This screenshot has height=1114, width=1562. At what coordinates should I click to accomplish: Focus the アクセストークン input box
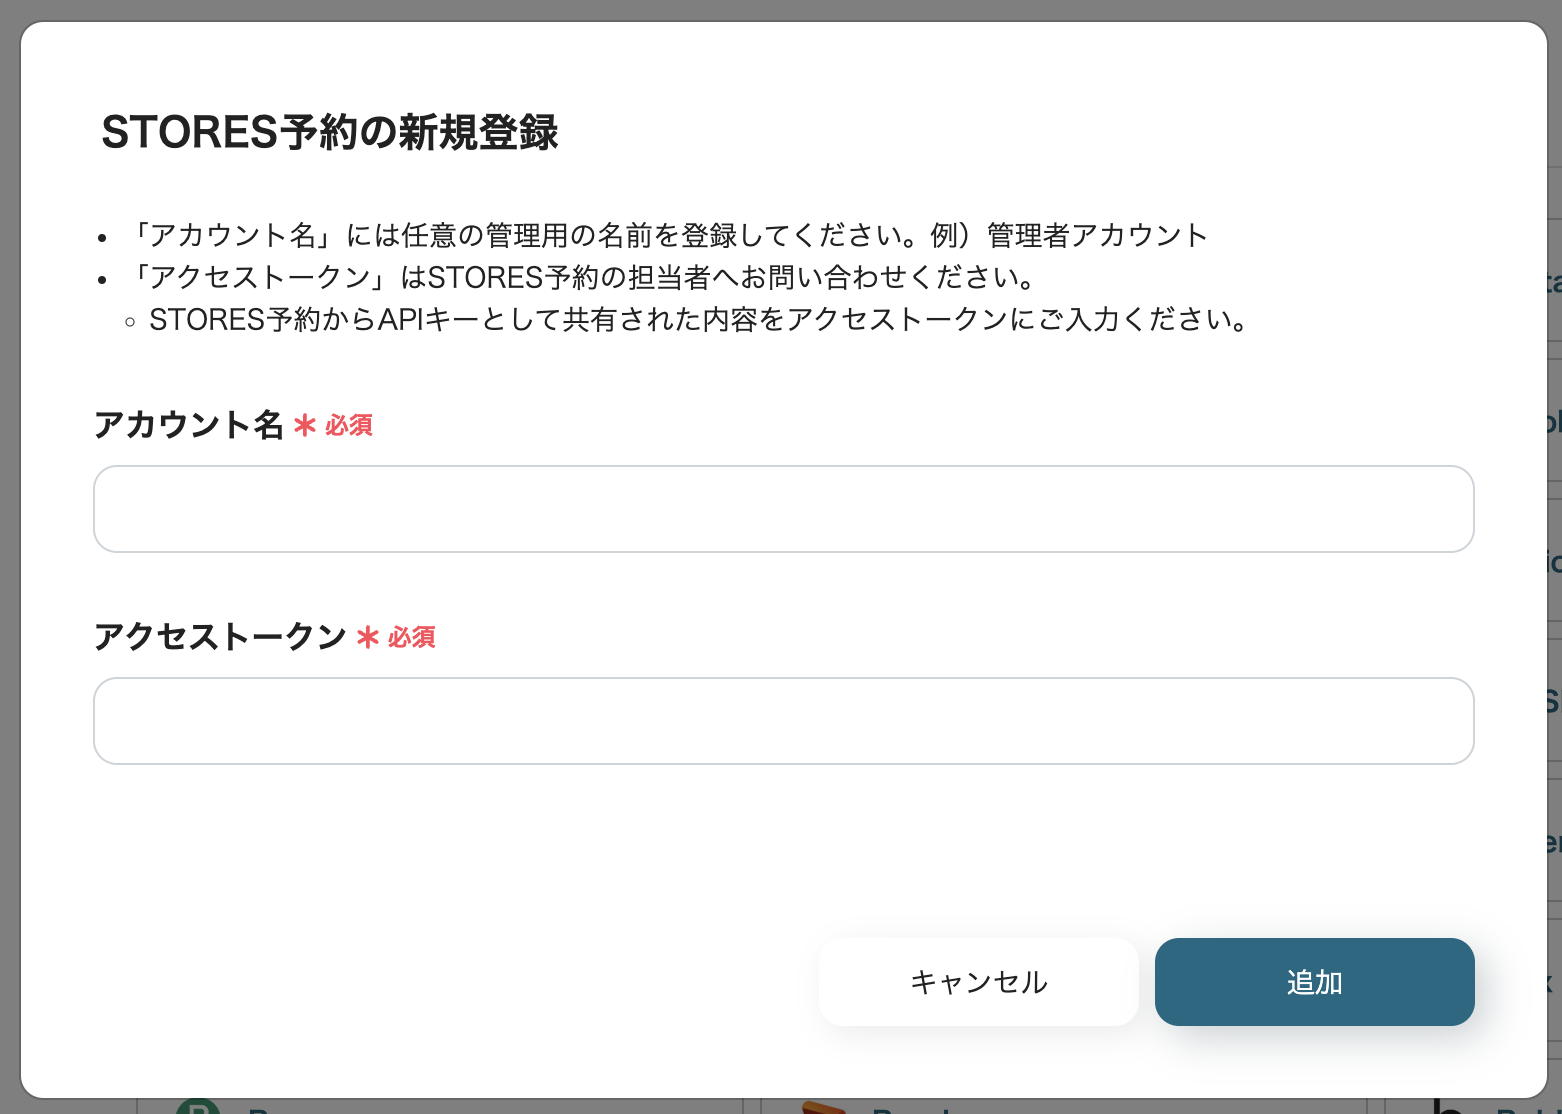(783, 721)
